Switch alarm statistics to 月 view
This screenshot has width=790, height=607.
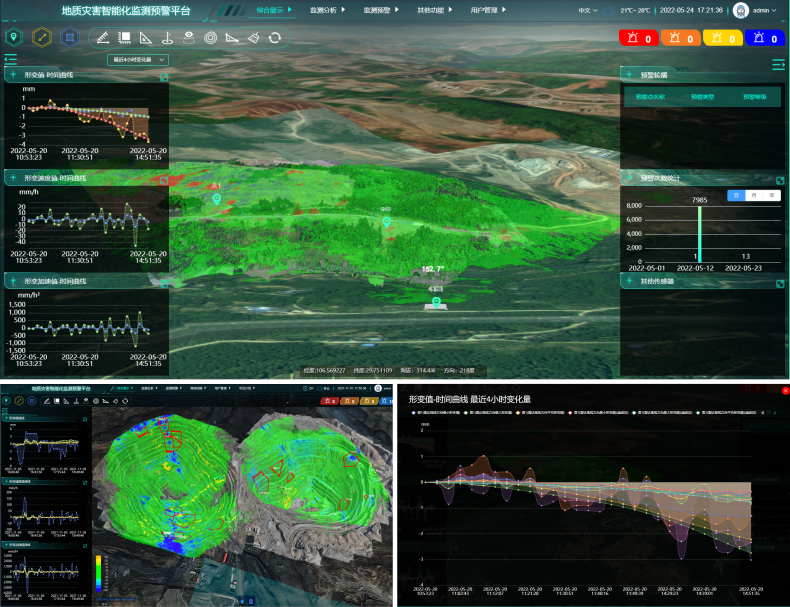point(753,195)
